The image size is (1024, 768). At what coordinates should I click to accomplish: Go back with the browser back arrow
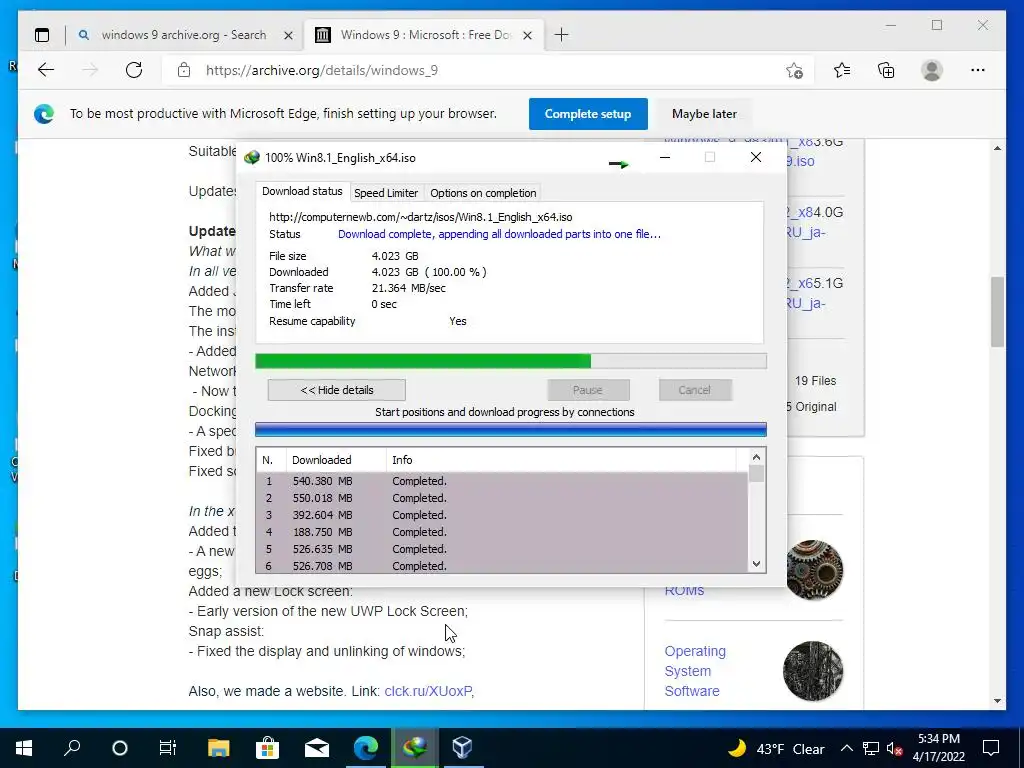click(x=46, y=70)
